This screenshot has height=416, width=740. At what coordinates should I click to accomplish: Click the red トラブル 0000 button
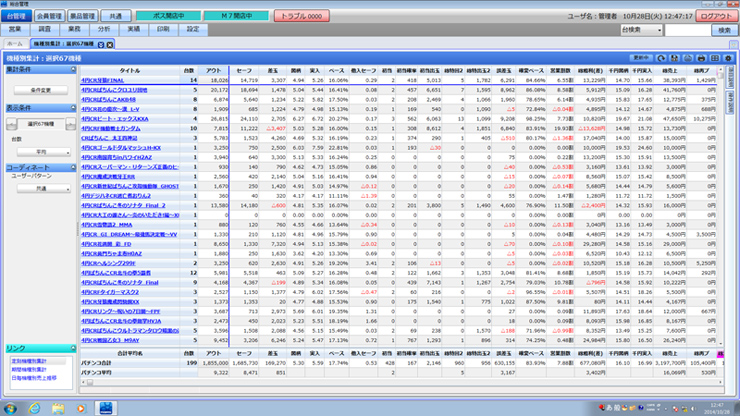tap(302, 16)
